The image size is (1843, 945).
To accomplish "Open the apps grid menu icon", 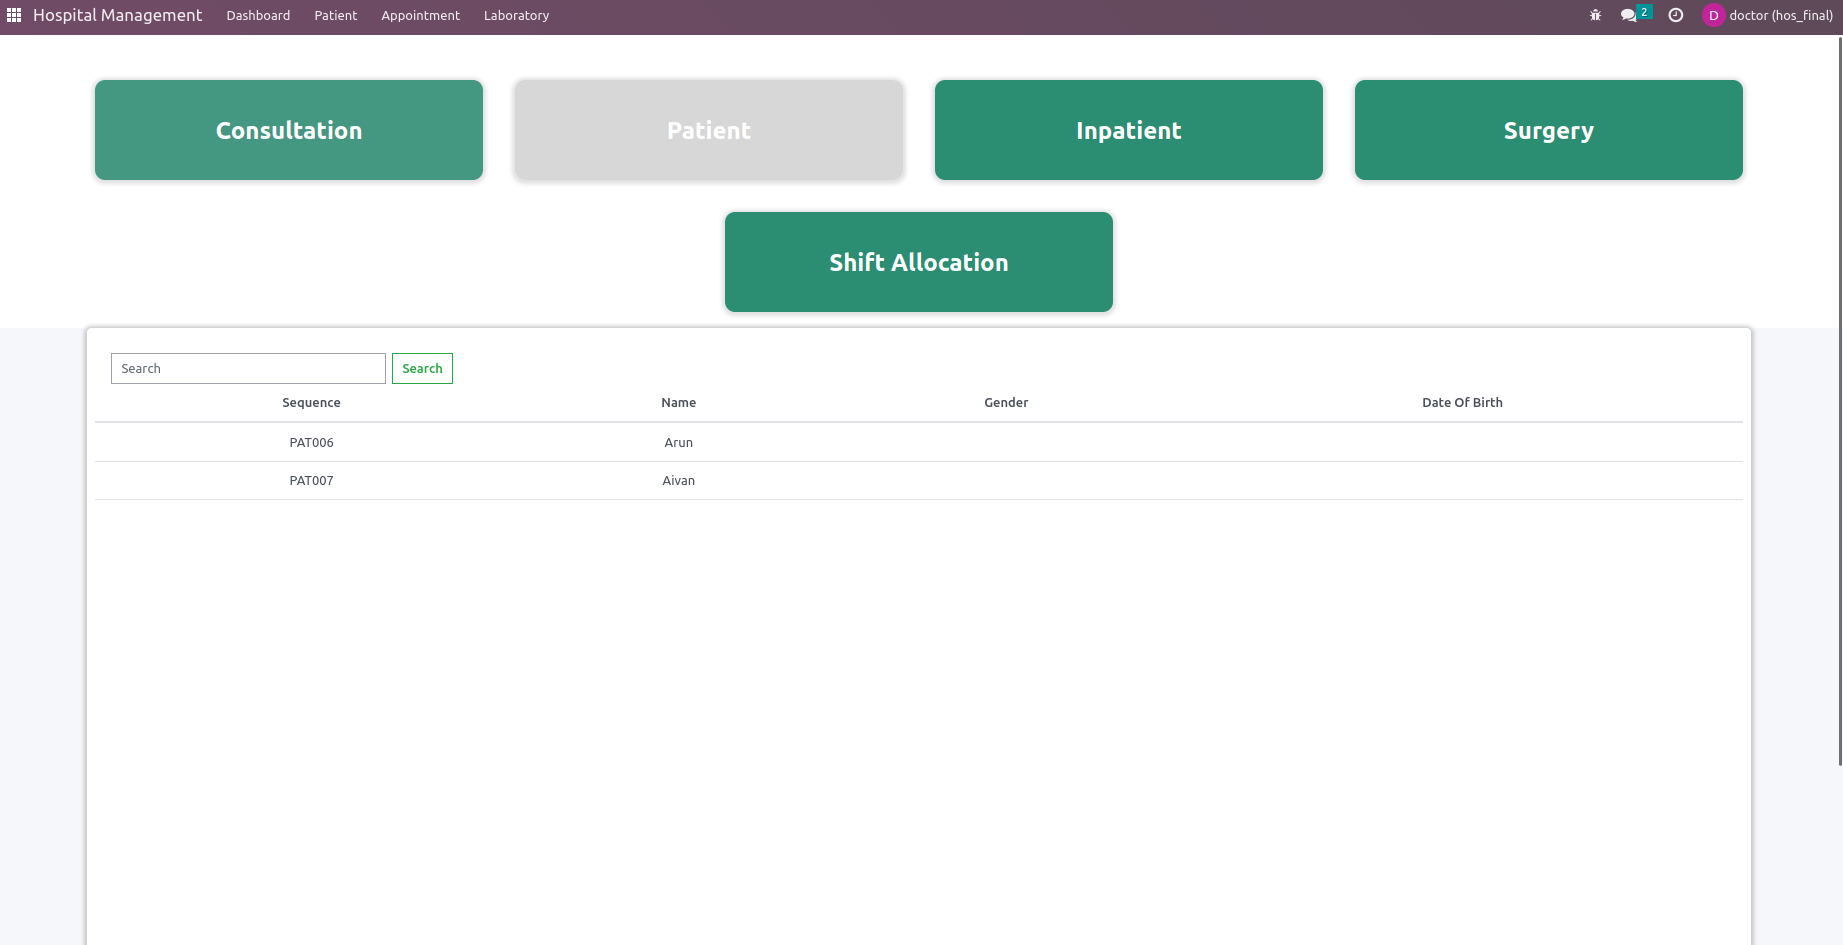I will 14,15.
